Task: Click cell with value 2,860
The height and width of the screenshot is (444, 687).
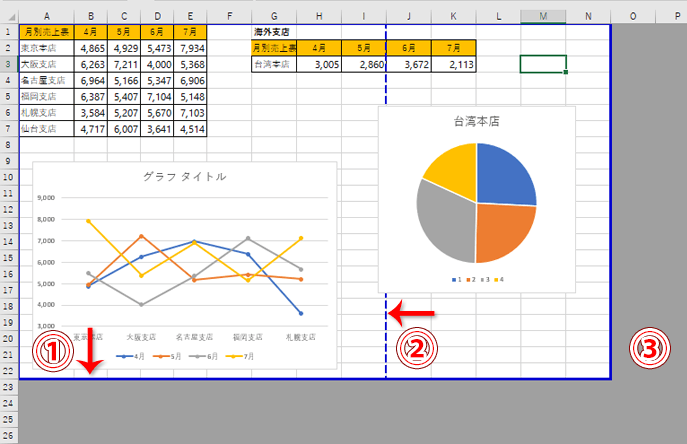Action: [364, 64]
